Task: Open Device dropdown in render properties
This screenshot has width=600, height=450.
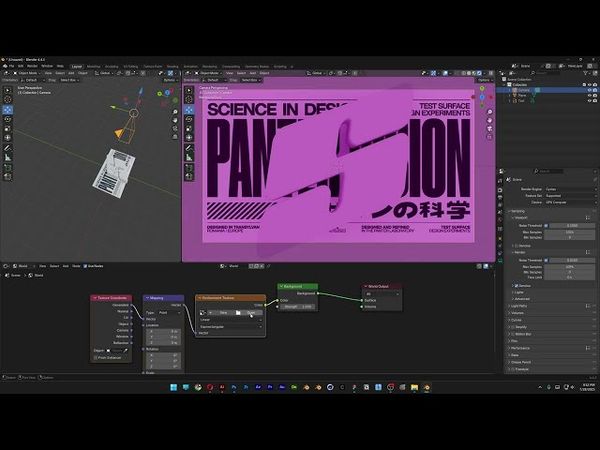Action: tap(569, 202)
